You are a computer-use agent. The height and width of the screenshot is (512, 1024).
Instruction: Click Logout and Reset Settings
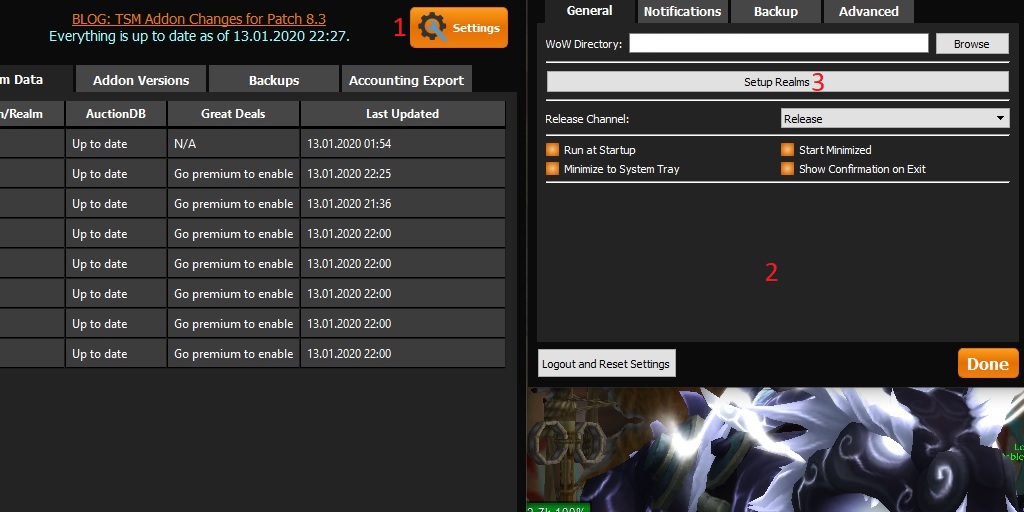coord(606,364)
